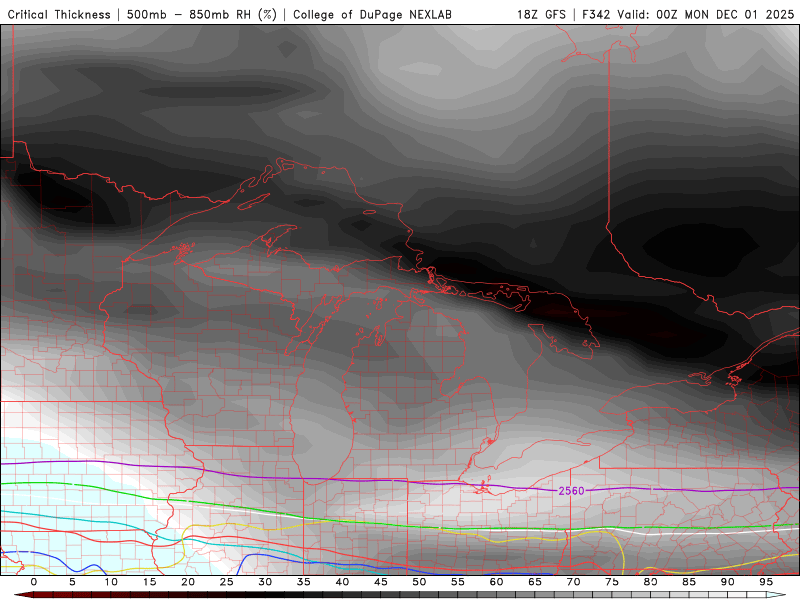Click the 75 value on the color scale
Viewport: 800px width, 600px height.
point(612,582)
